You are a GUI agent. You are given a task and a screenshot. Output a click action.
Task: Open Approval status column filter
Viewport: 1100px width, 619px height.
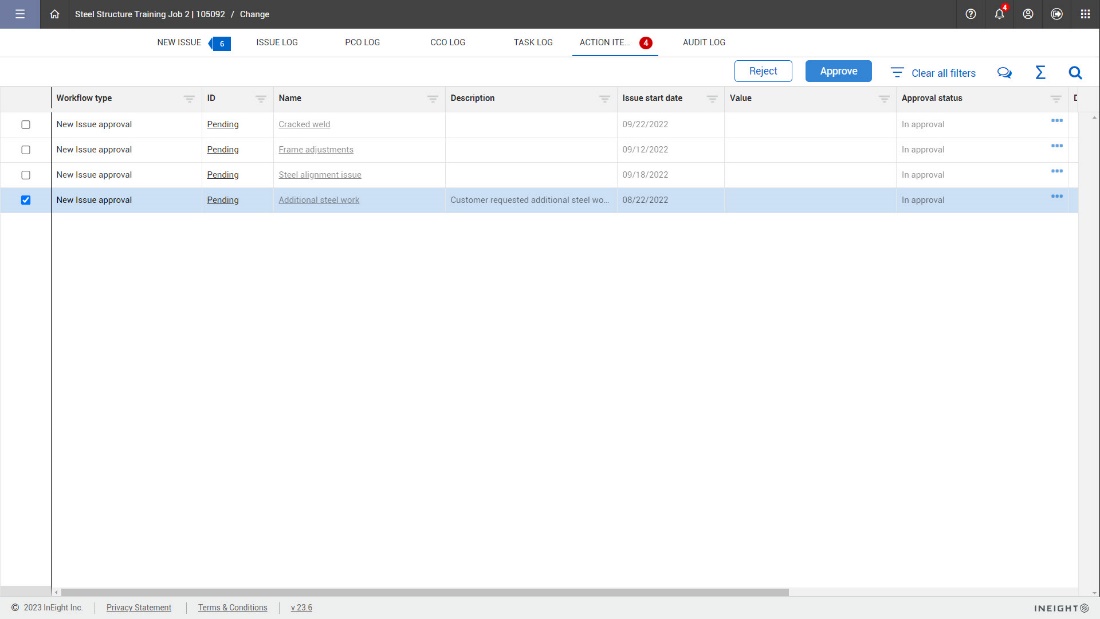pyautogui.click(x=1055, y=99)
